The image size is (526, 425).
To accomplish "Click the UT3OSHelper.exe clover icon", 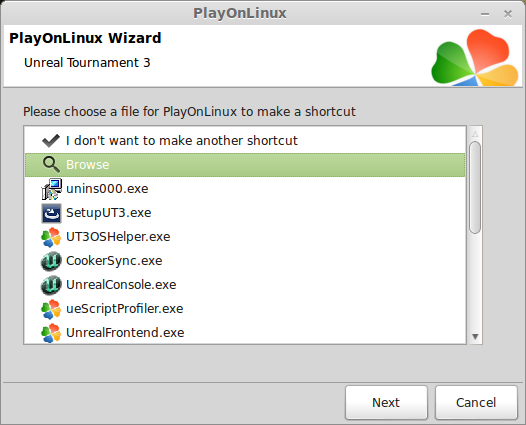I will [x=51, y=237].
